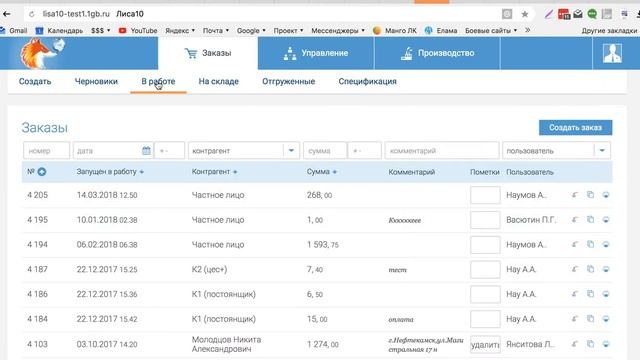Click the return-arrow icon for order 4 205
The height and width of the screenshot is (360, 640).
575,195
